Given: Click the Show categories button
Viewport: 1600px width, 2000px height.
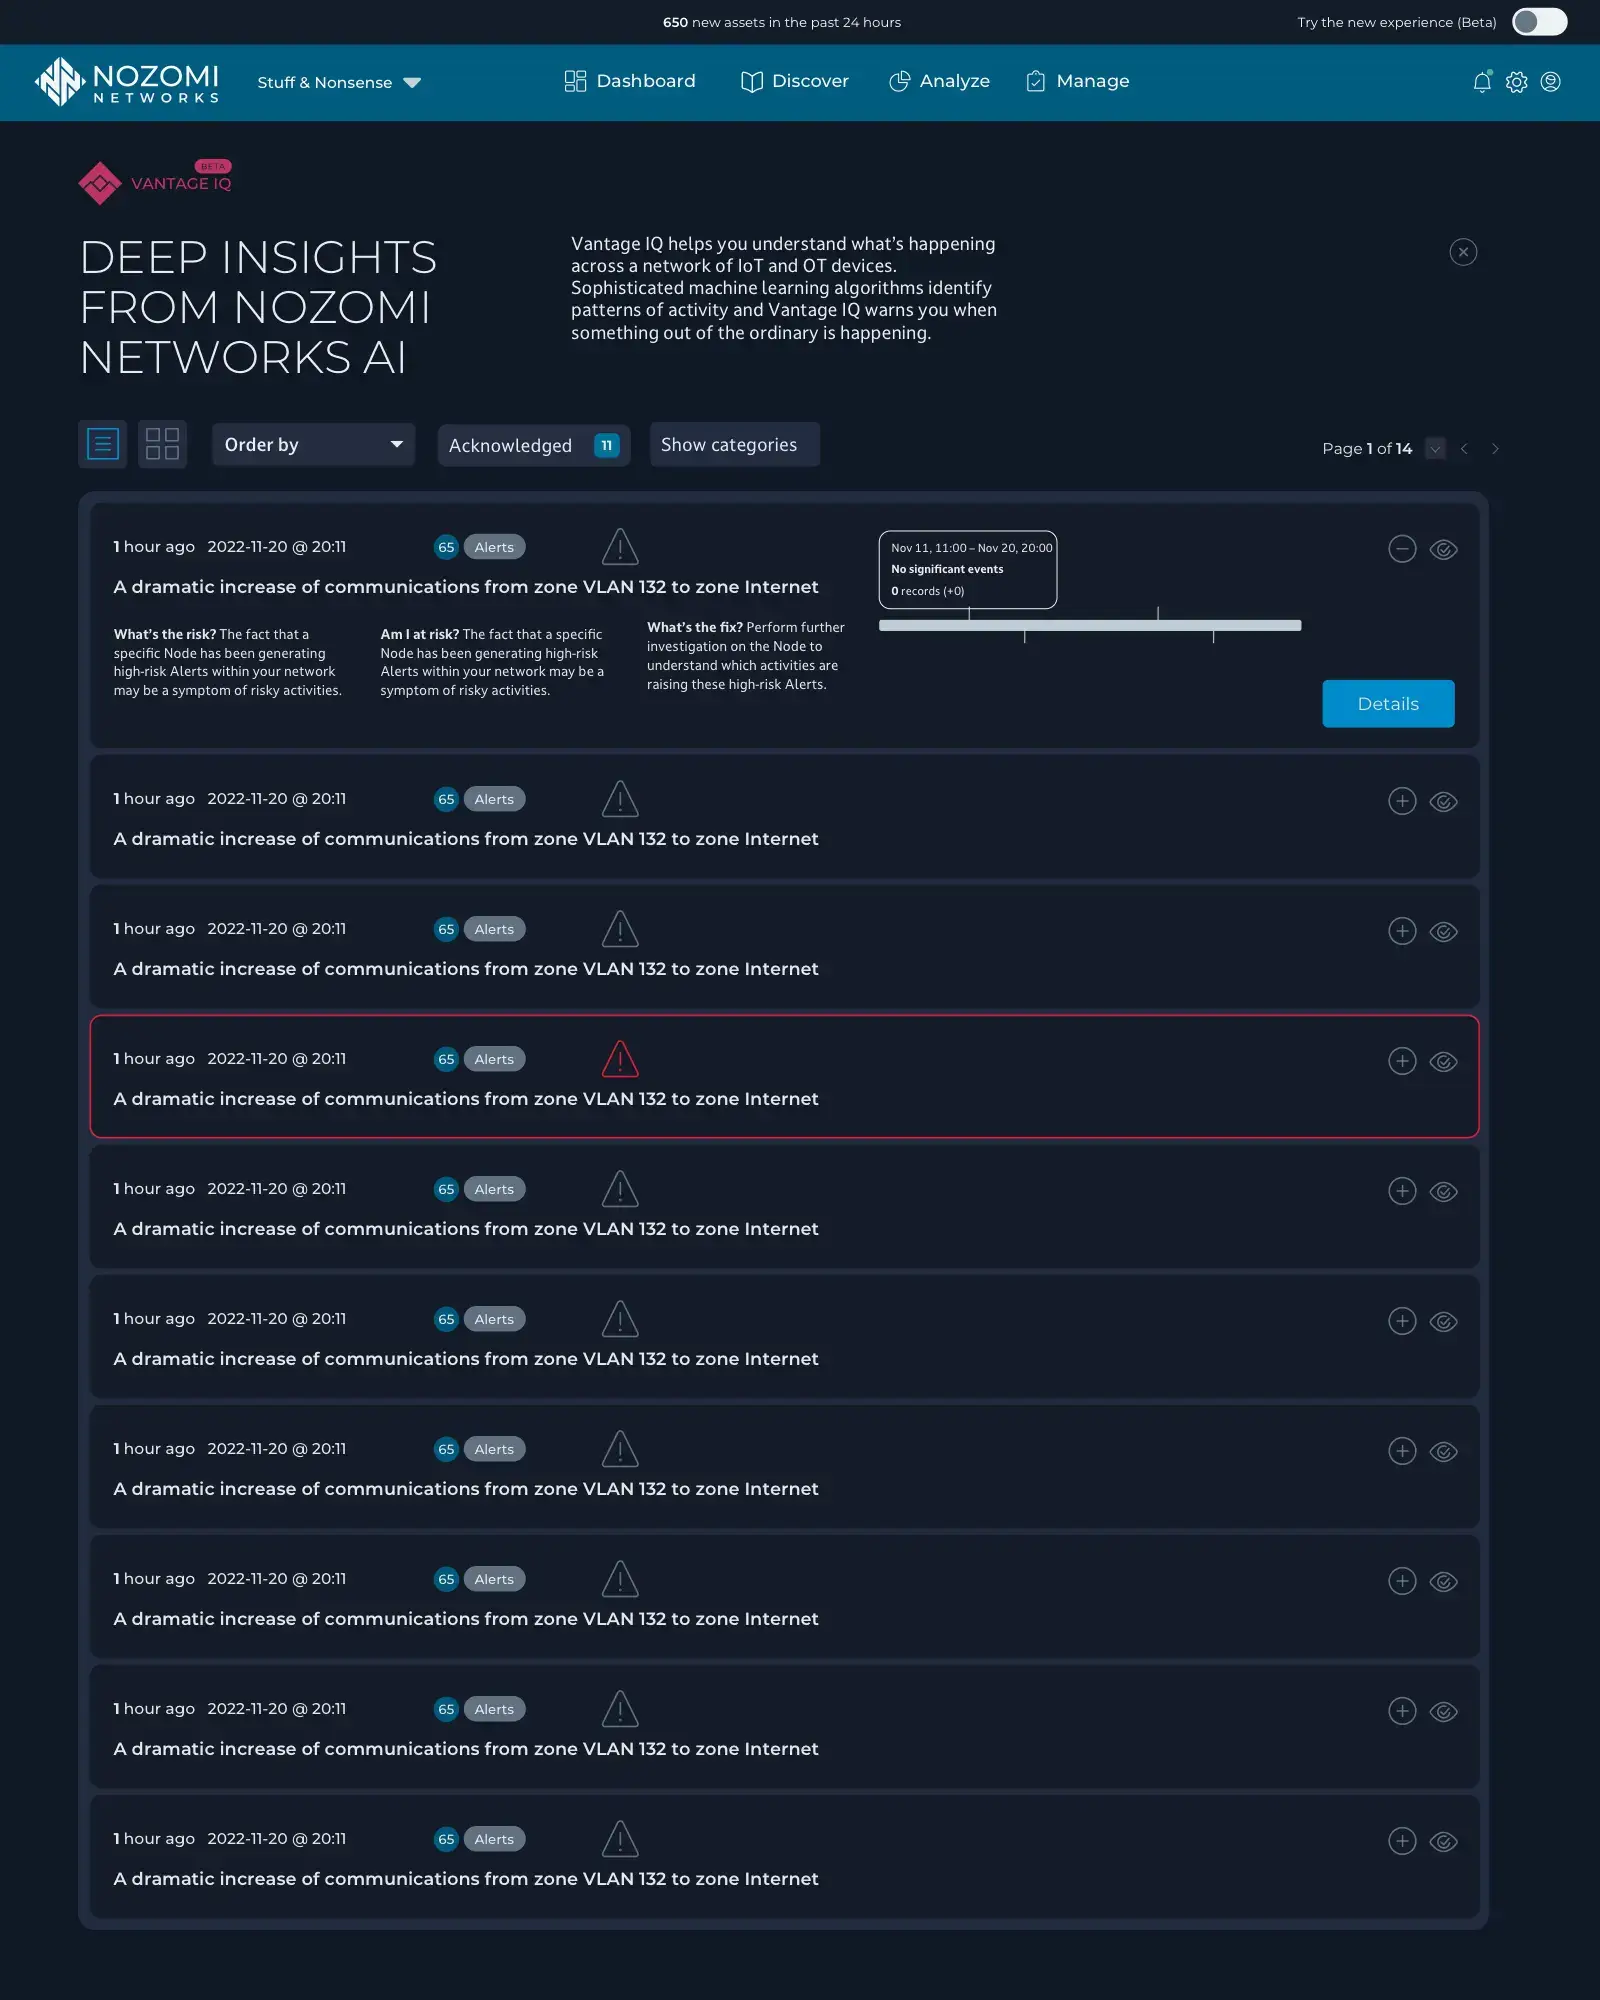Looking at the screenshot, I should pyautogui.click(x=735, y=444).
